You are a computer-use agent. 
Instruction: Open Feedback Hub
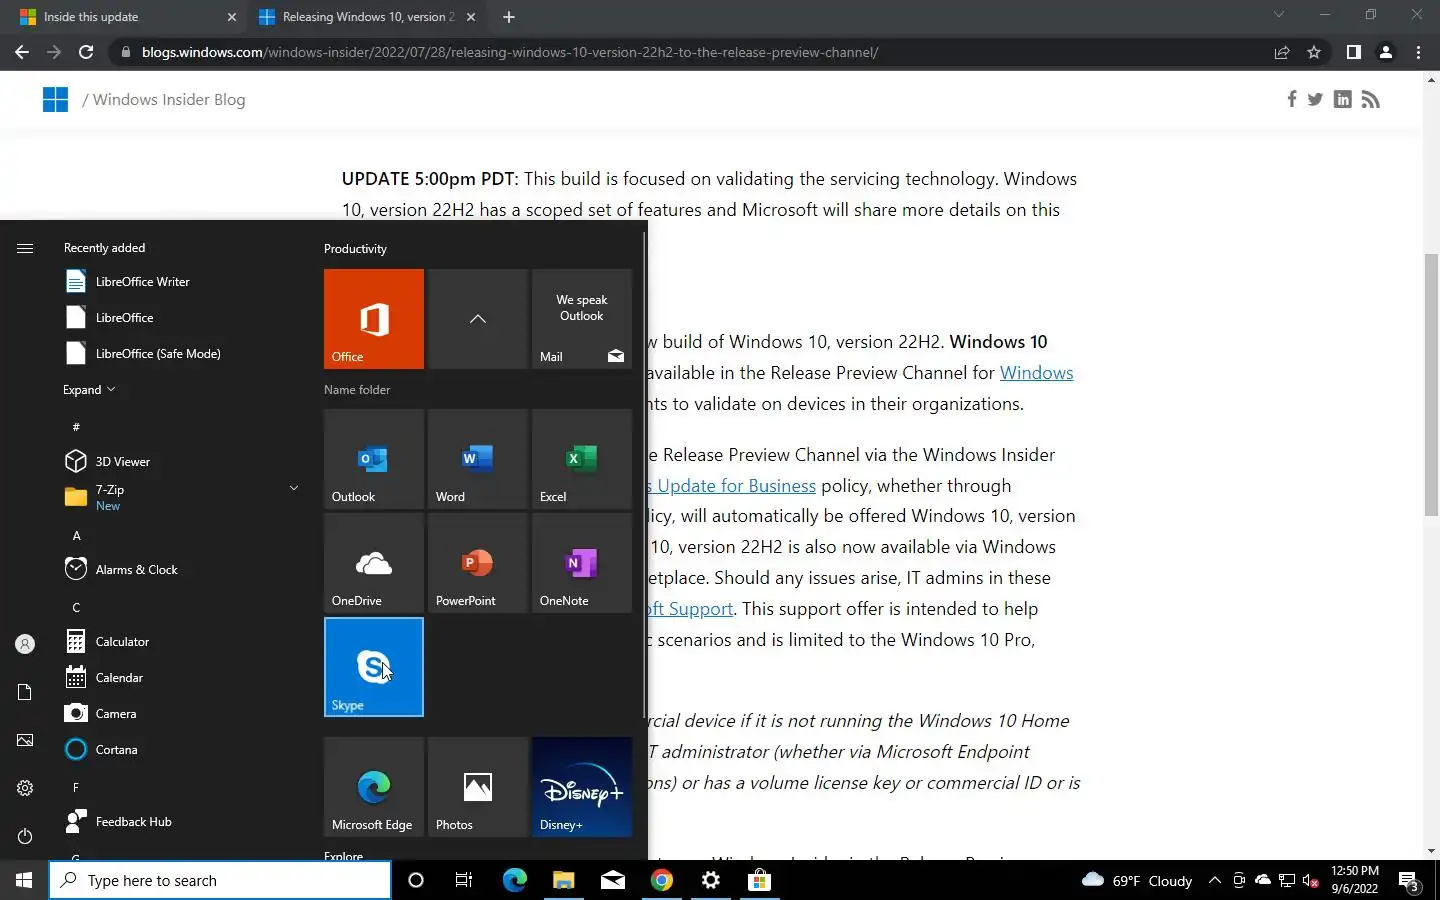180,822
